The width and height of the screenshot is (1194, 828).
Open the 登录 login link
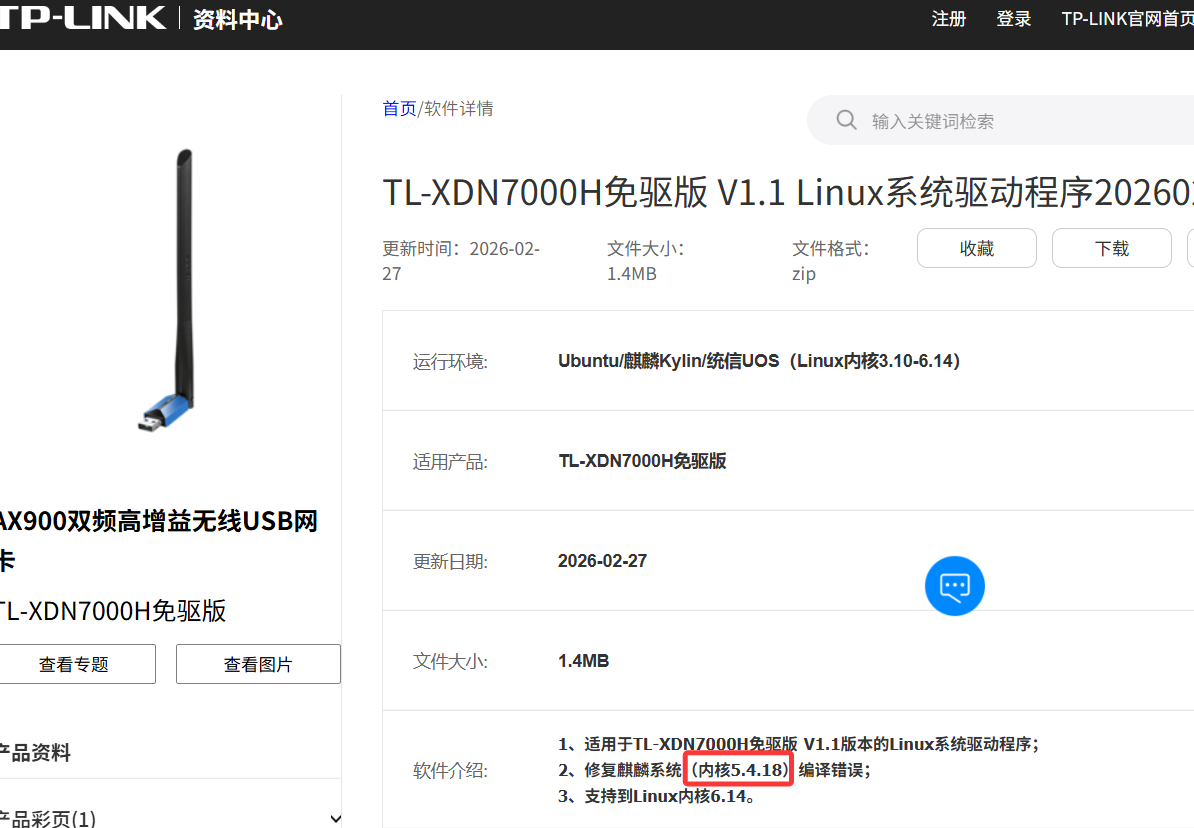pos(1013,19)
